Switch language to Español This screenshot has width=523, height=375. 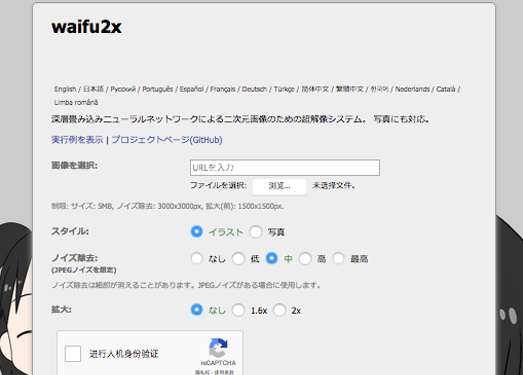coord(191,89)
